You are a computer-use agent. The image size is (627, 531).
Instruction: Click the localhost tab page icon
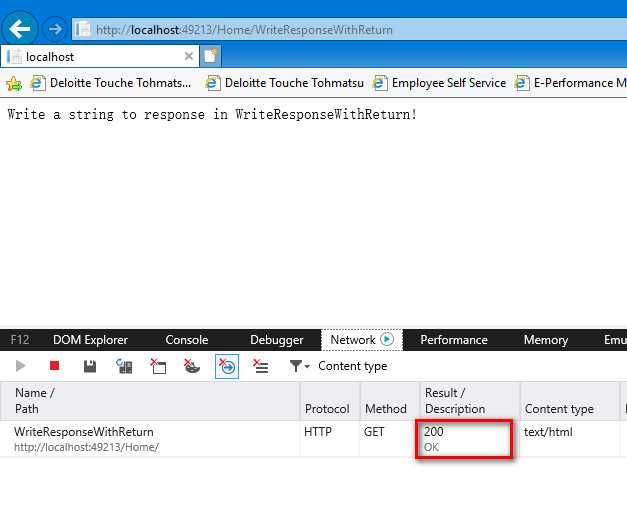(x=14, y=57)
